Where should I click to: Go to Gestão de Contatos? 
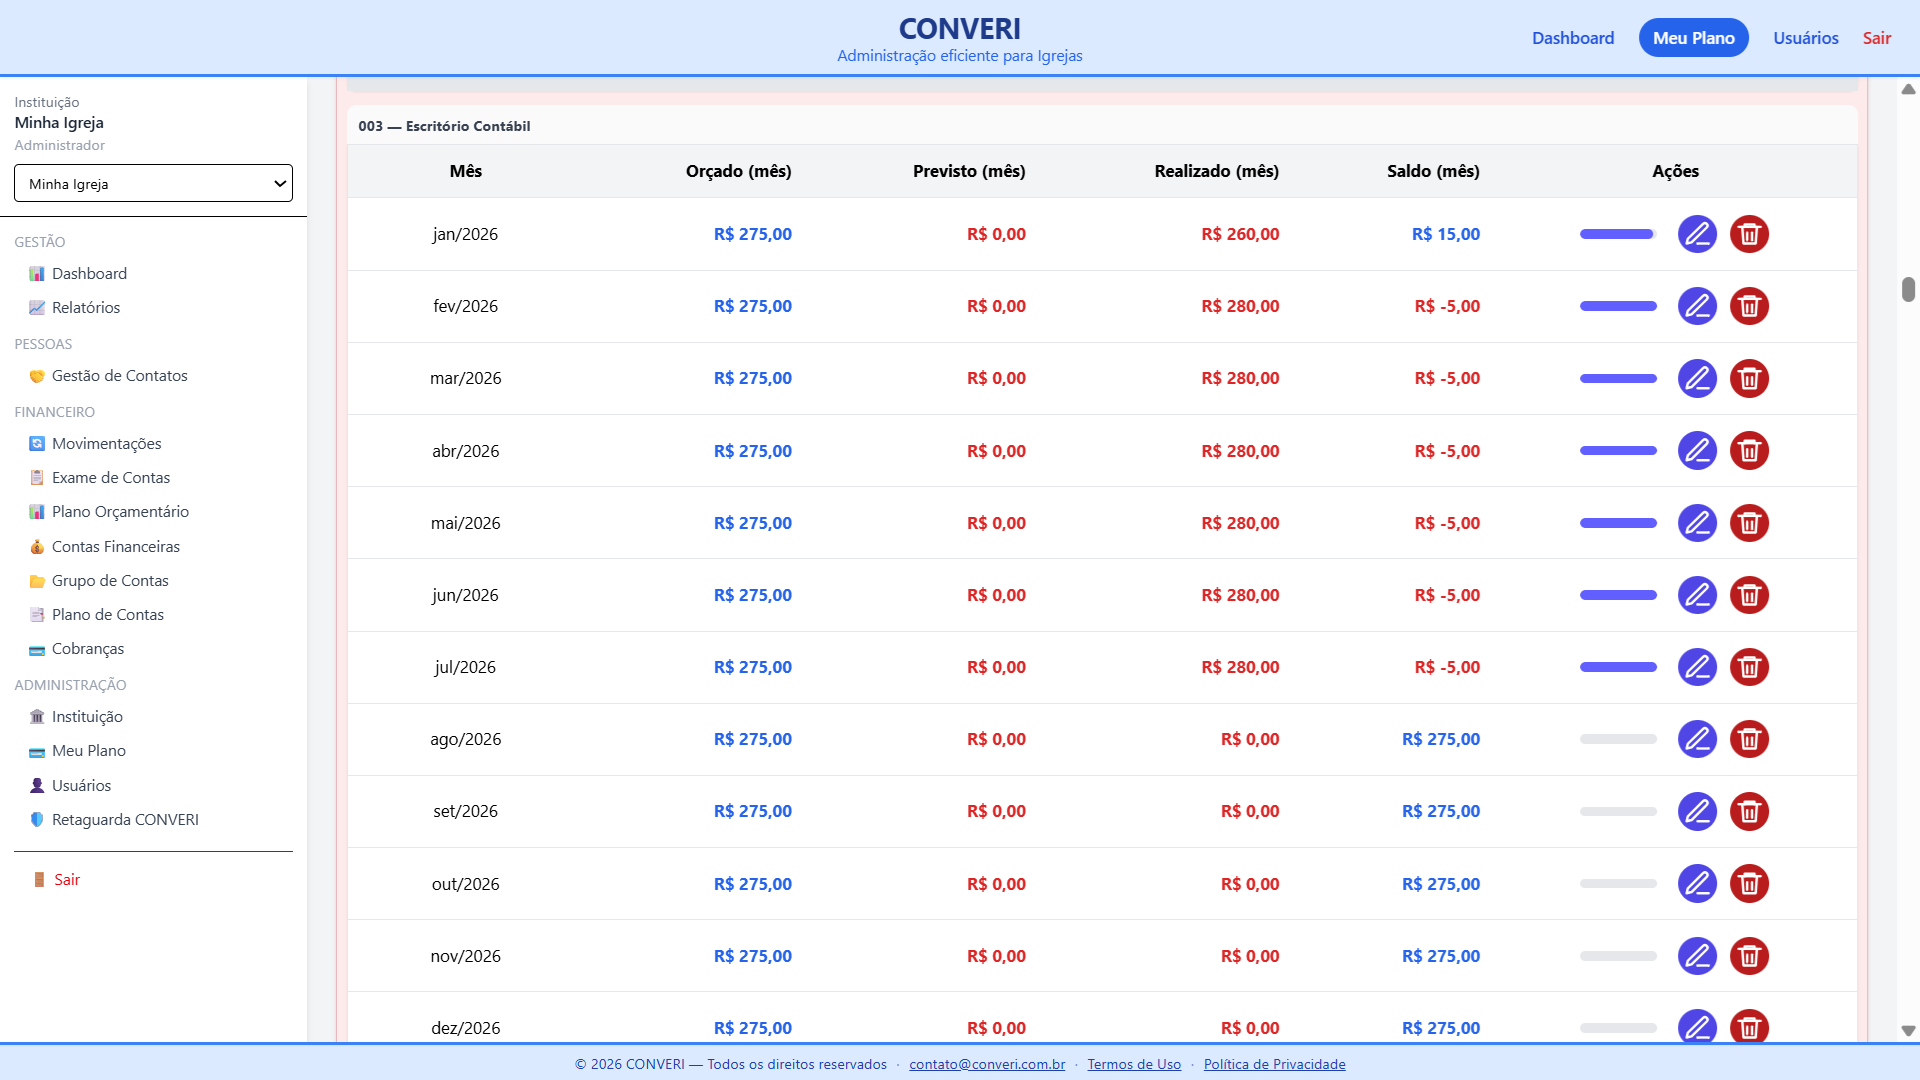tap(119, 375)
